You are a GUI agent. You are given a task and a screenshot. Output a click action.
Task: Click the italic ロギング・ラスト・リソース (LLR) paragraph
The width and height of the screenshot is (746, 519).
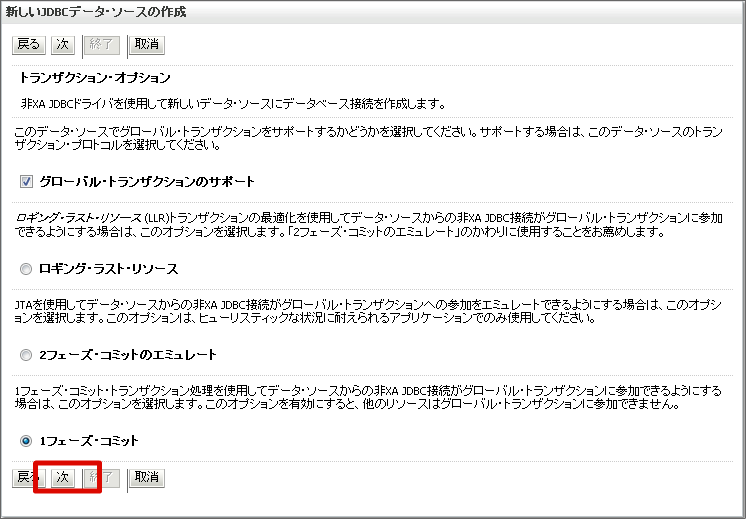point(368,225)
